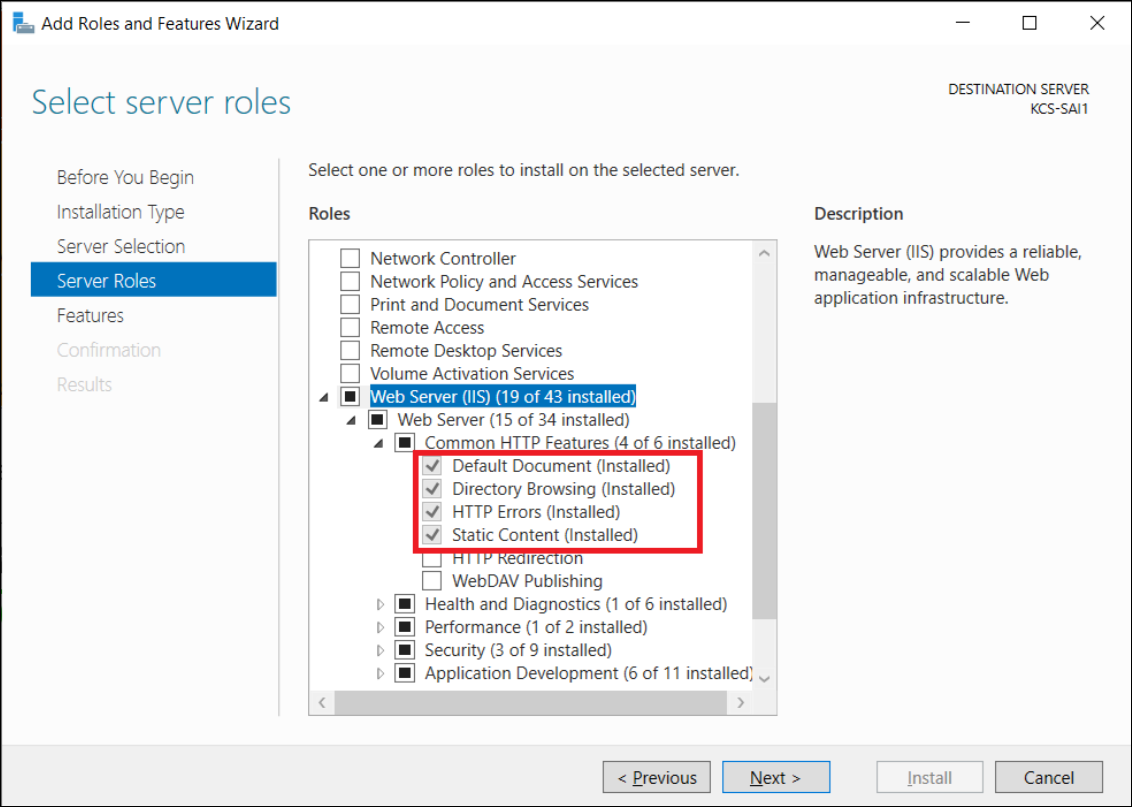Select the Default Document (Installed) row

click(x=561, y=466)
